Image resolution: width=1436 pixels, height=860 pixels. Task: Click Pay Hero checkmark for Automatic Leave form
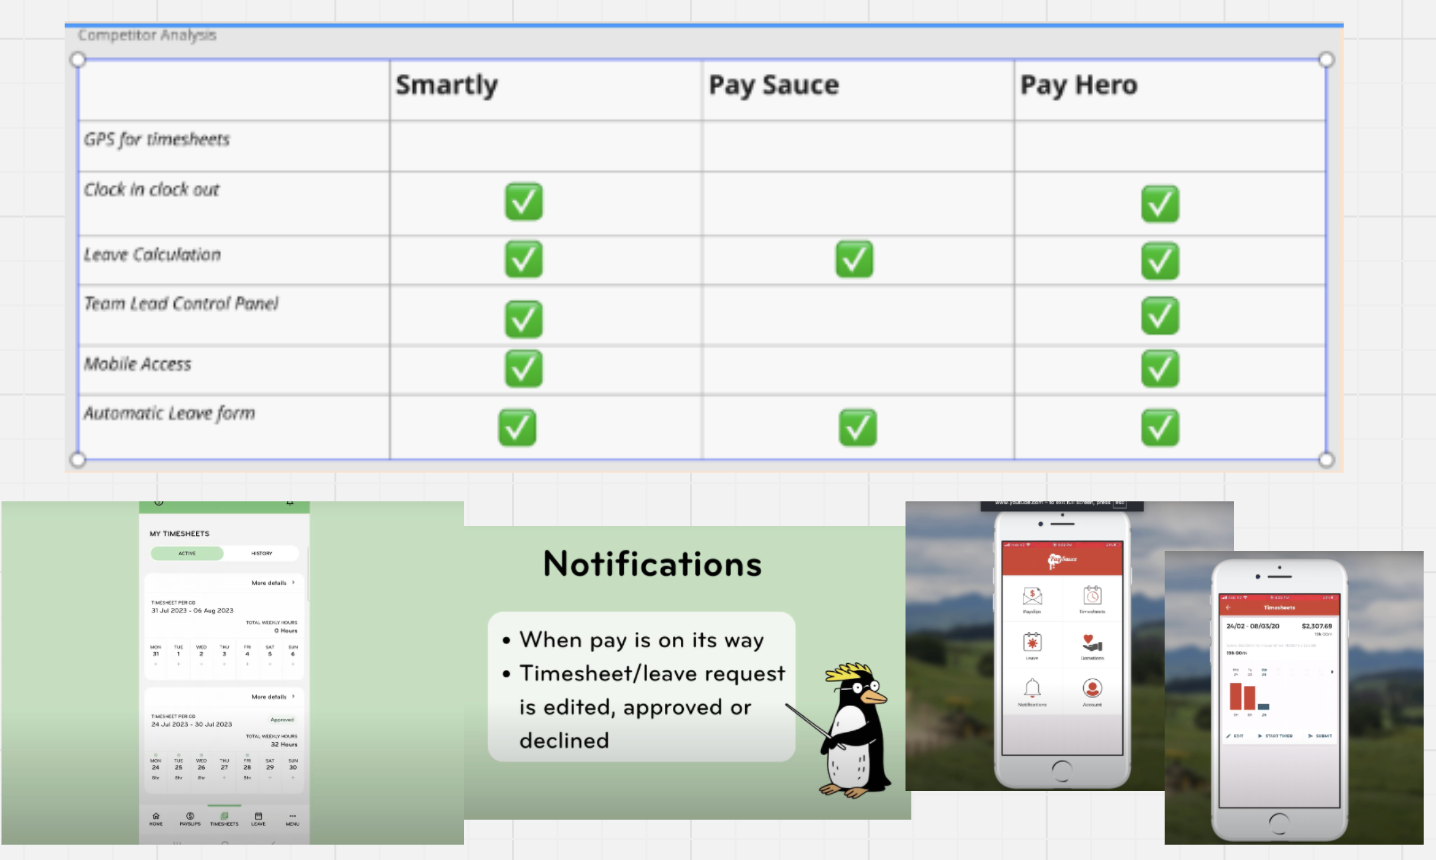coord(1160,427)
